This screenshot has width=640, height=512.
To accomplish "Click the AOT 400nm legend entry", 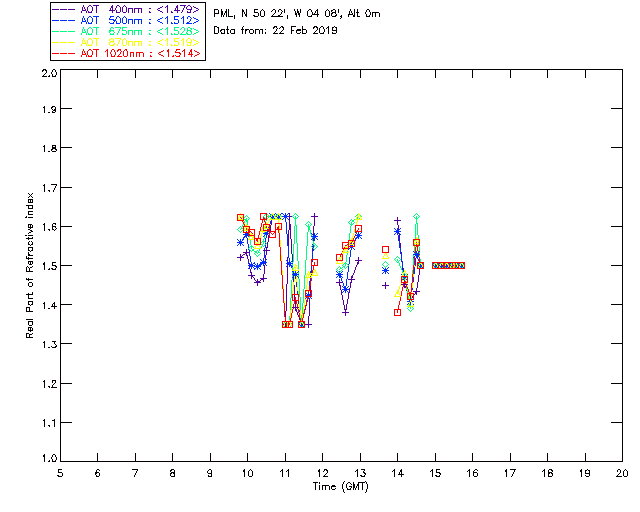I will pos(127,9).
